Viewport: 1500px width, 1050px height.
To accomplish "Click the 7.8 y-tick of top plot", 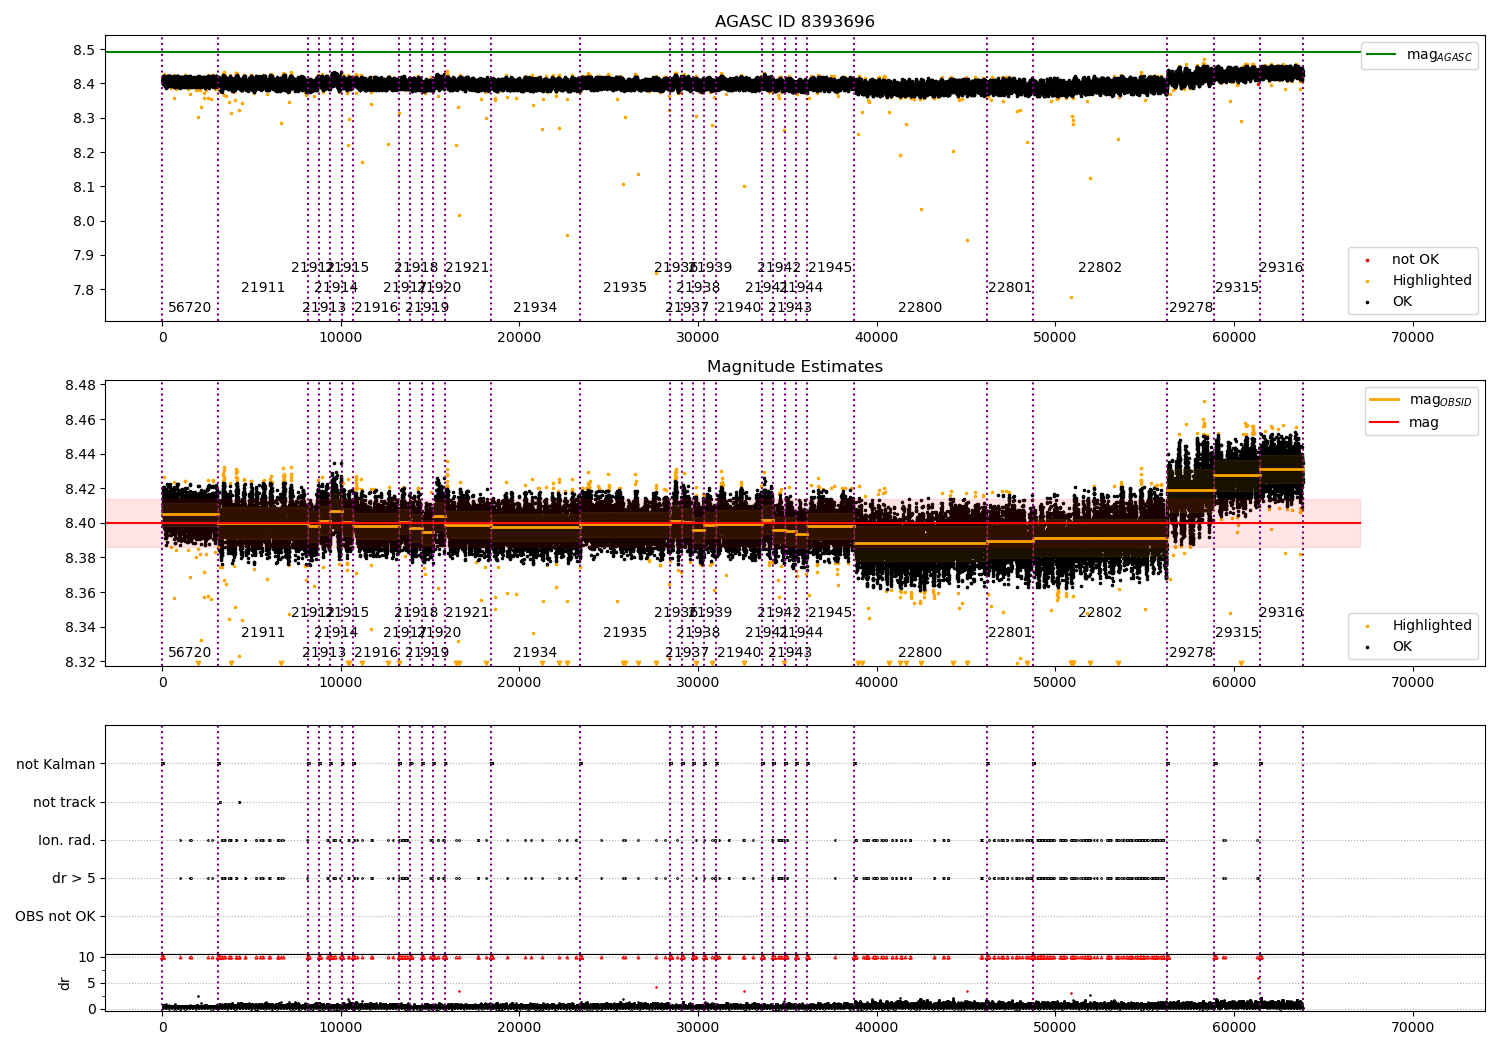I will pos(84,290).
